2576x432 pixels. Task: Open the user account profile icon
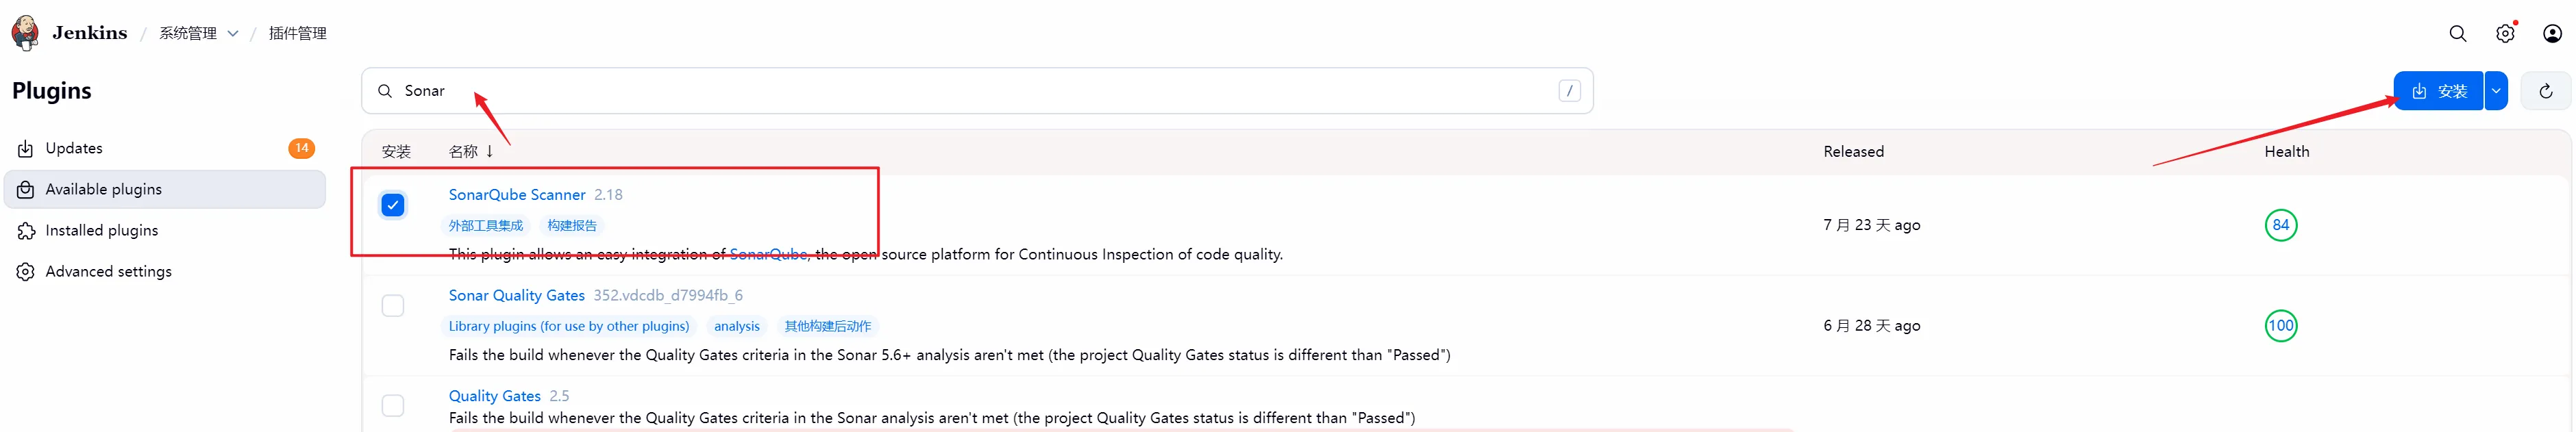click(x=2552, y=34)
